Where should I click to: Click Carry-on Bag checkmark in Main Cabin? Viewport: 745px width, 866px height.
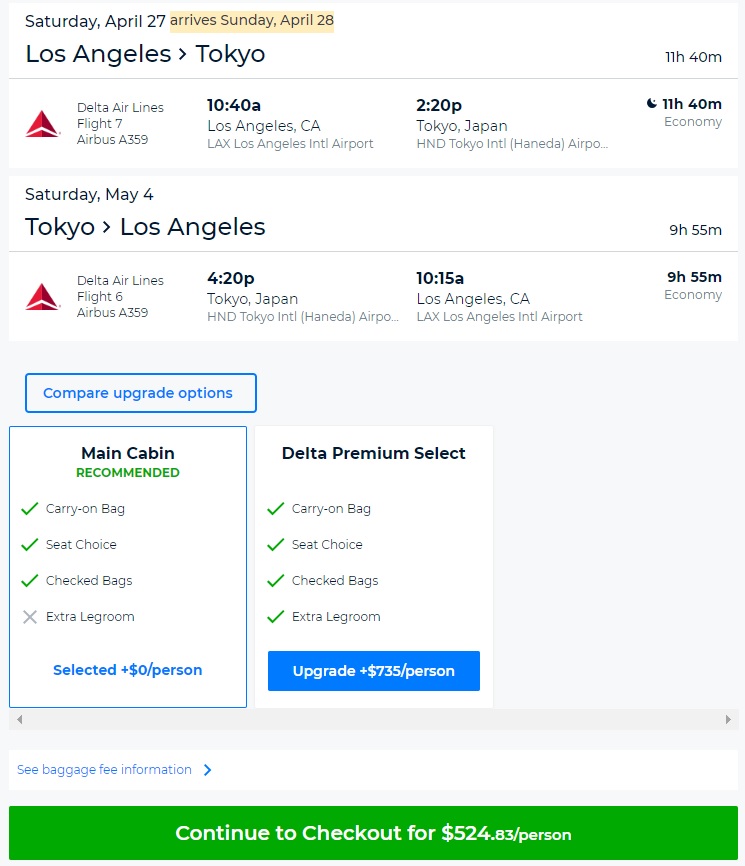[30, 509]
